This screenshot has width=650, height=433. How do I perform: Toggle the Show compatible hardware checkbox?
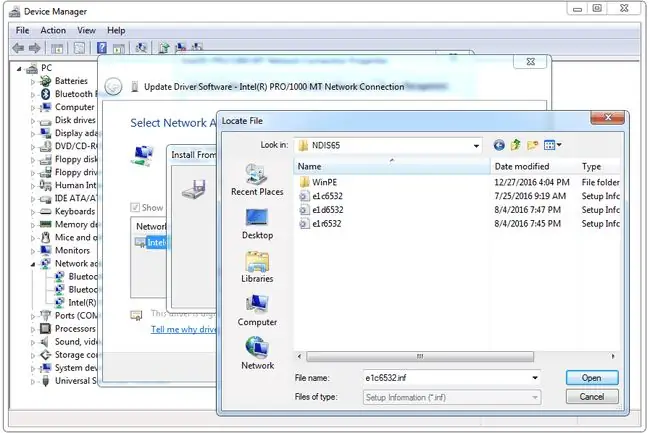tap(135, 208)
